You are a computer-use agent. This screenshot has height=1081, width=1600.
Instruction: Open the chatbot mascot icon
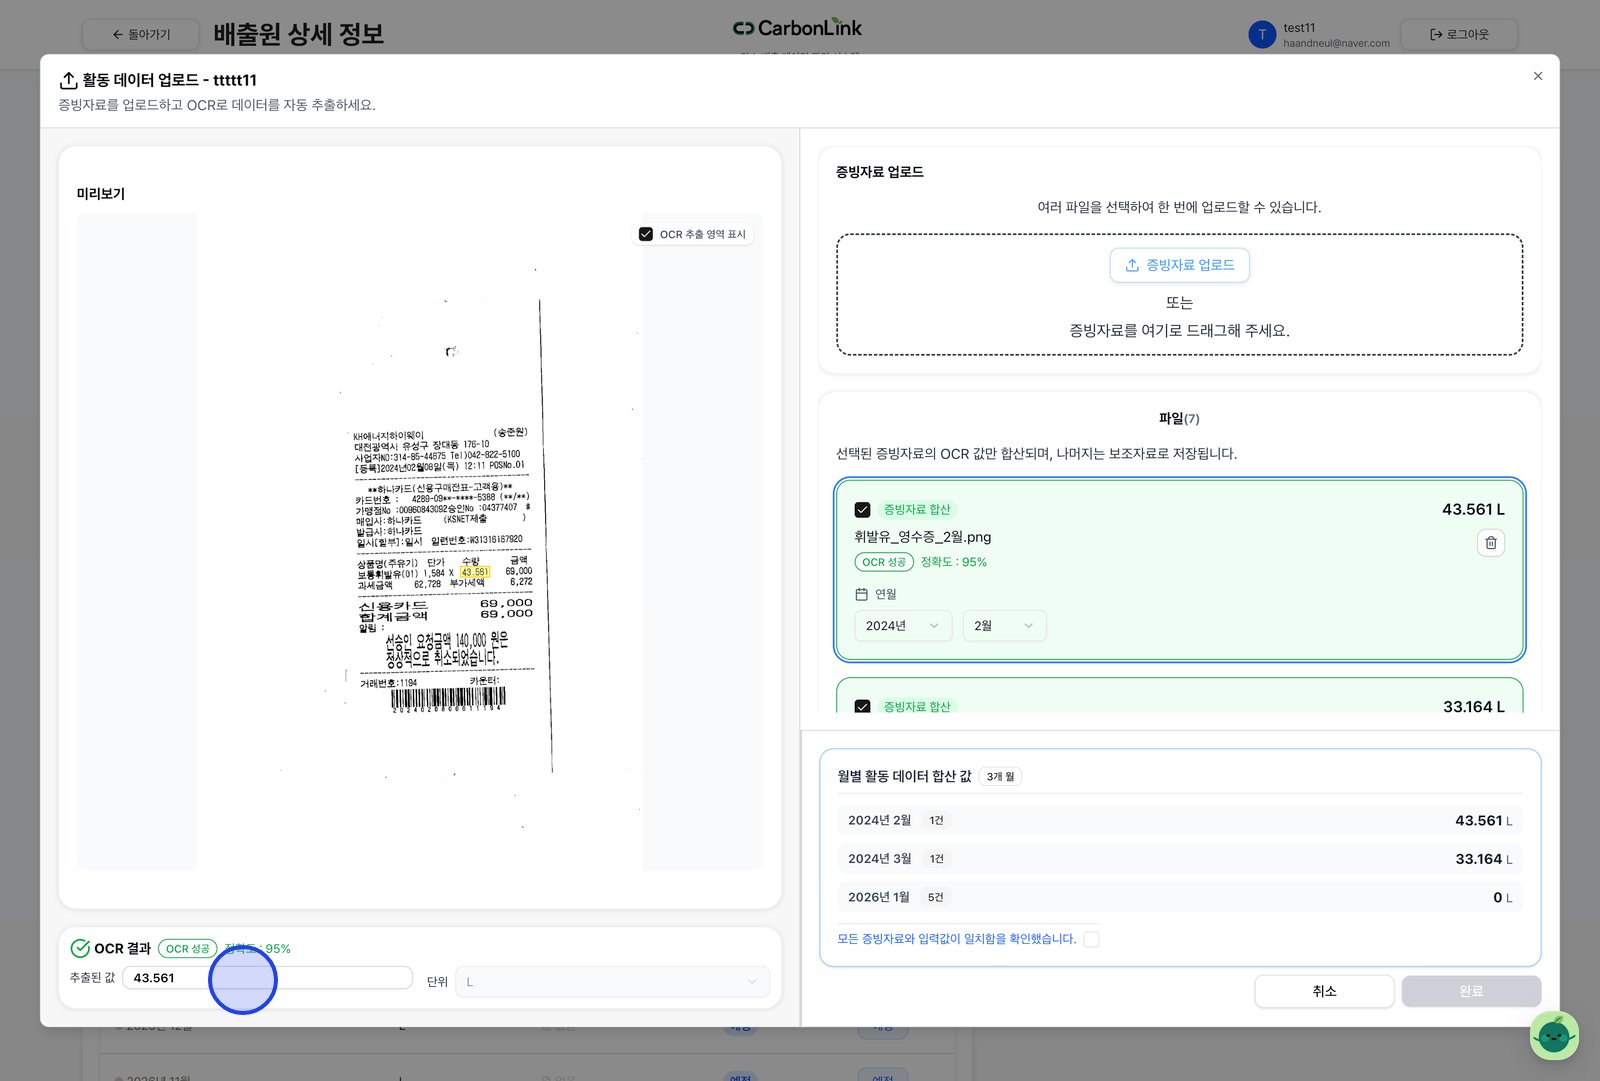(x=1553, y=1035)
